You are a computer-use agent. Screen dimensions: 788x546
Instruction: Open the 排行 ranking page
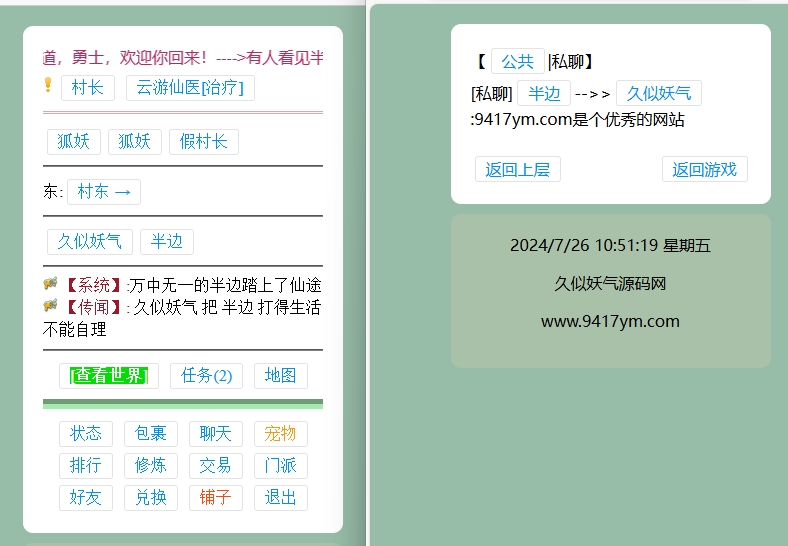tap(86, 466)
